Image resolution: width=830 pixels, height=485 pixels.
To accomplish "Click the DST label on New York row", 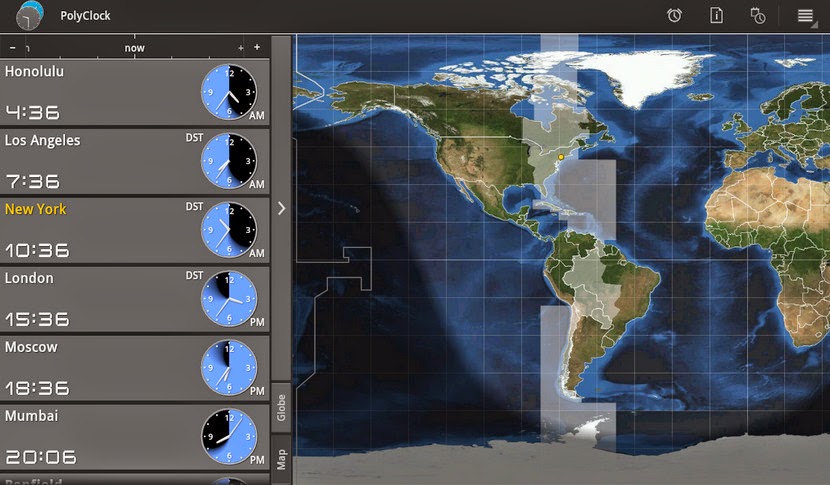I will click(194, 206).
